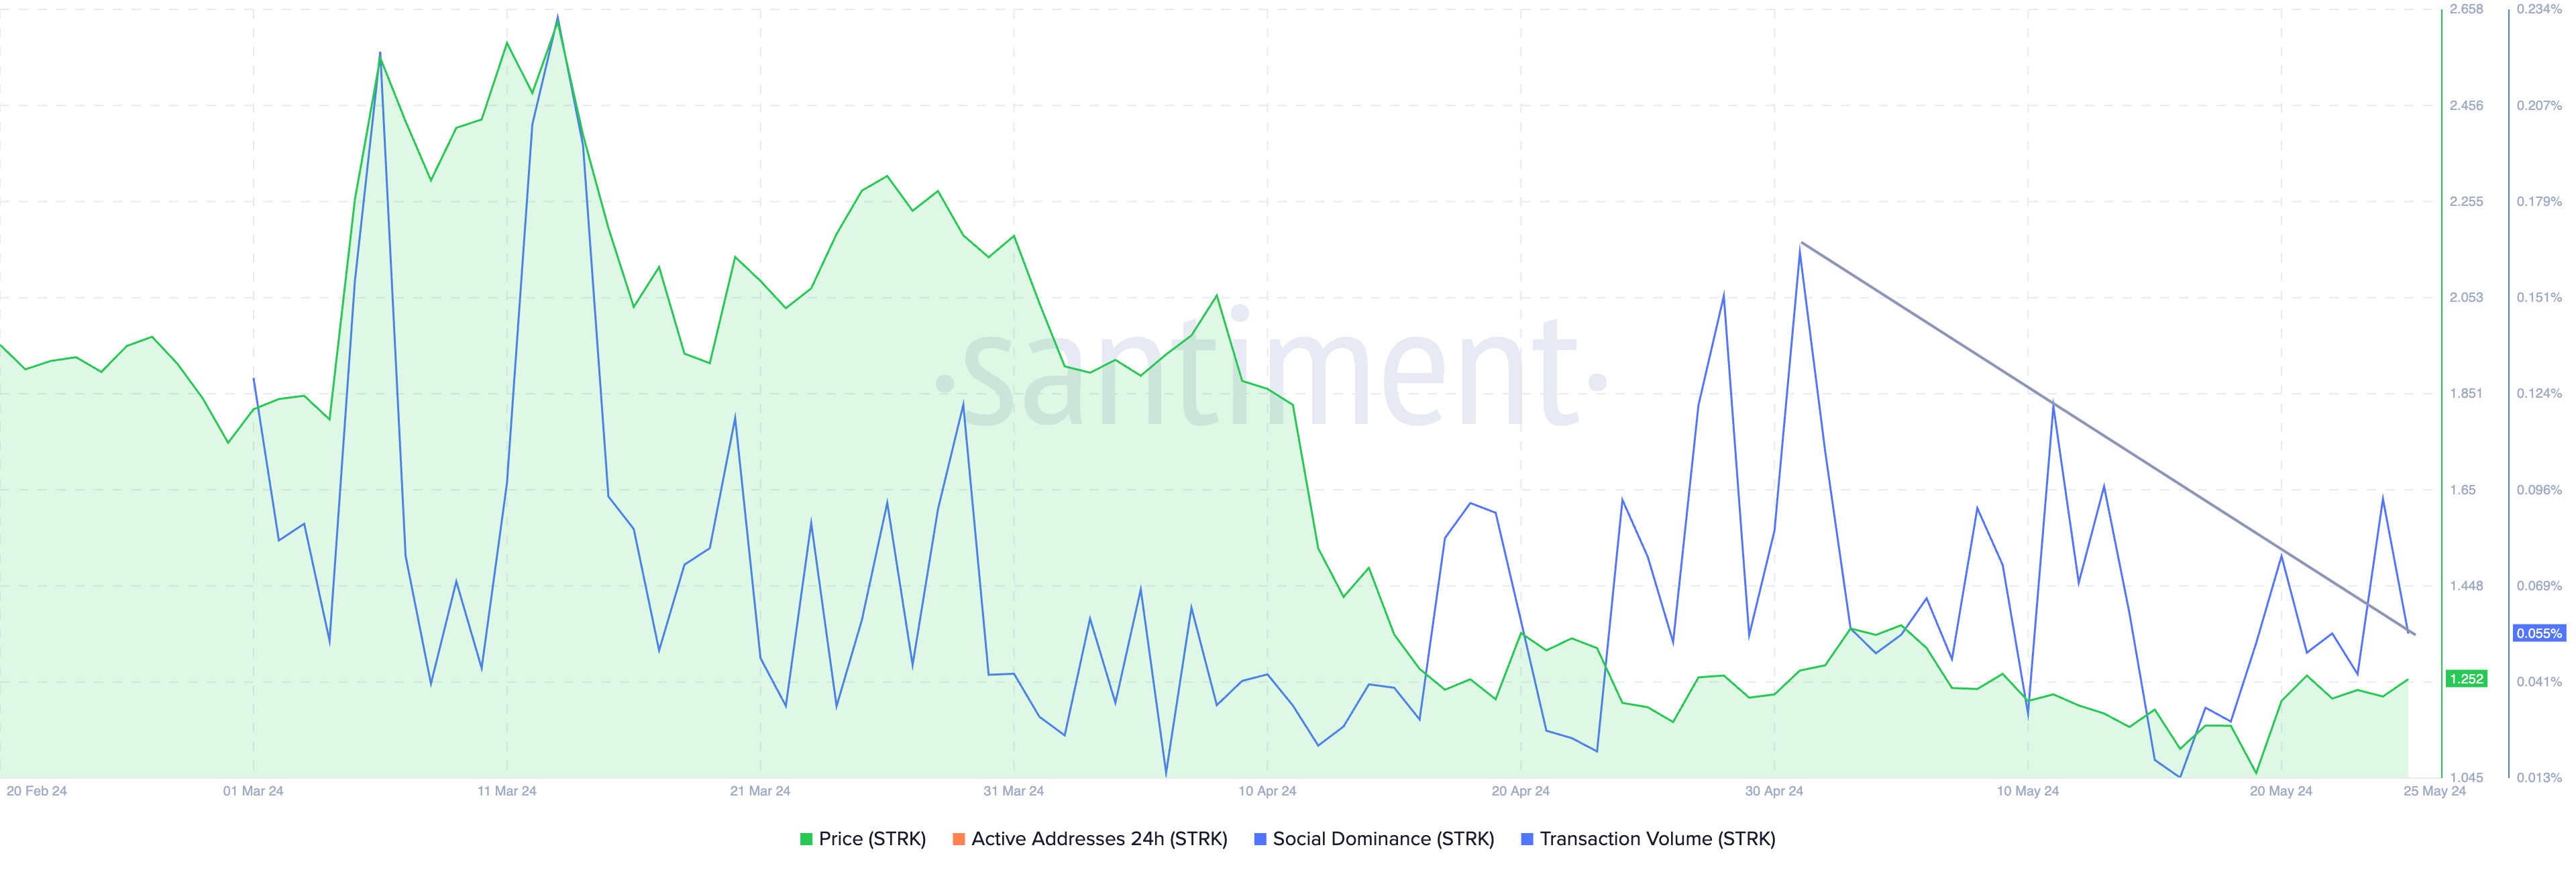Click the 2.658 price axis value
This screenshot has width=2576, height=872.
coord(2466,9)
